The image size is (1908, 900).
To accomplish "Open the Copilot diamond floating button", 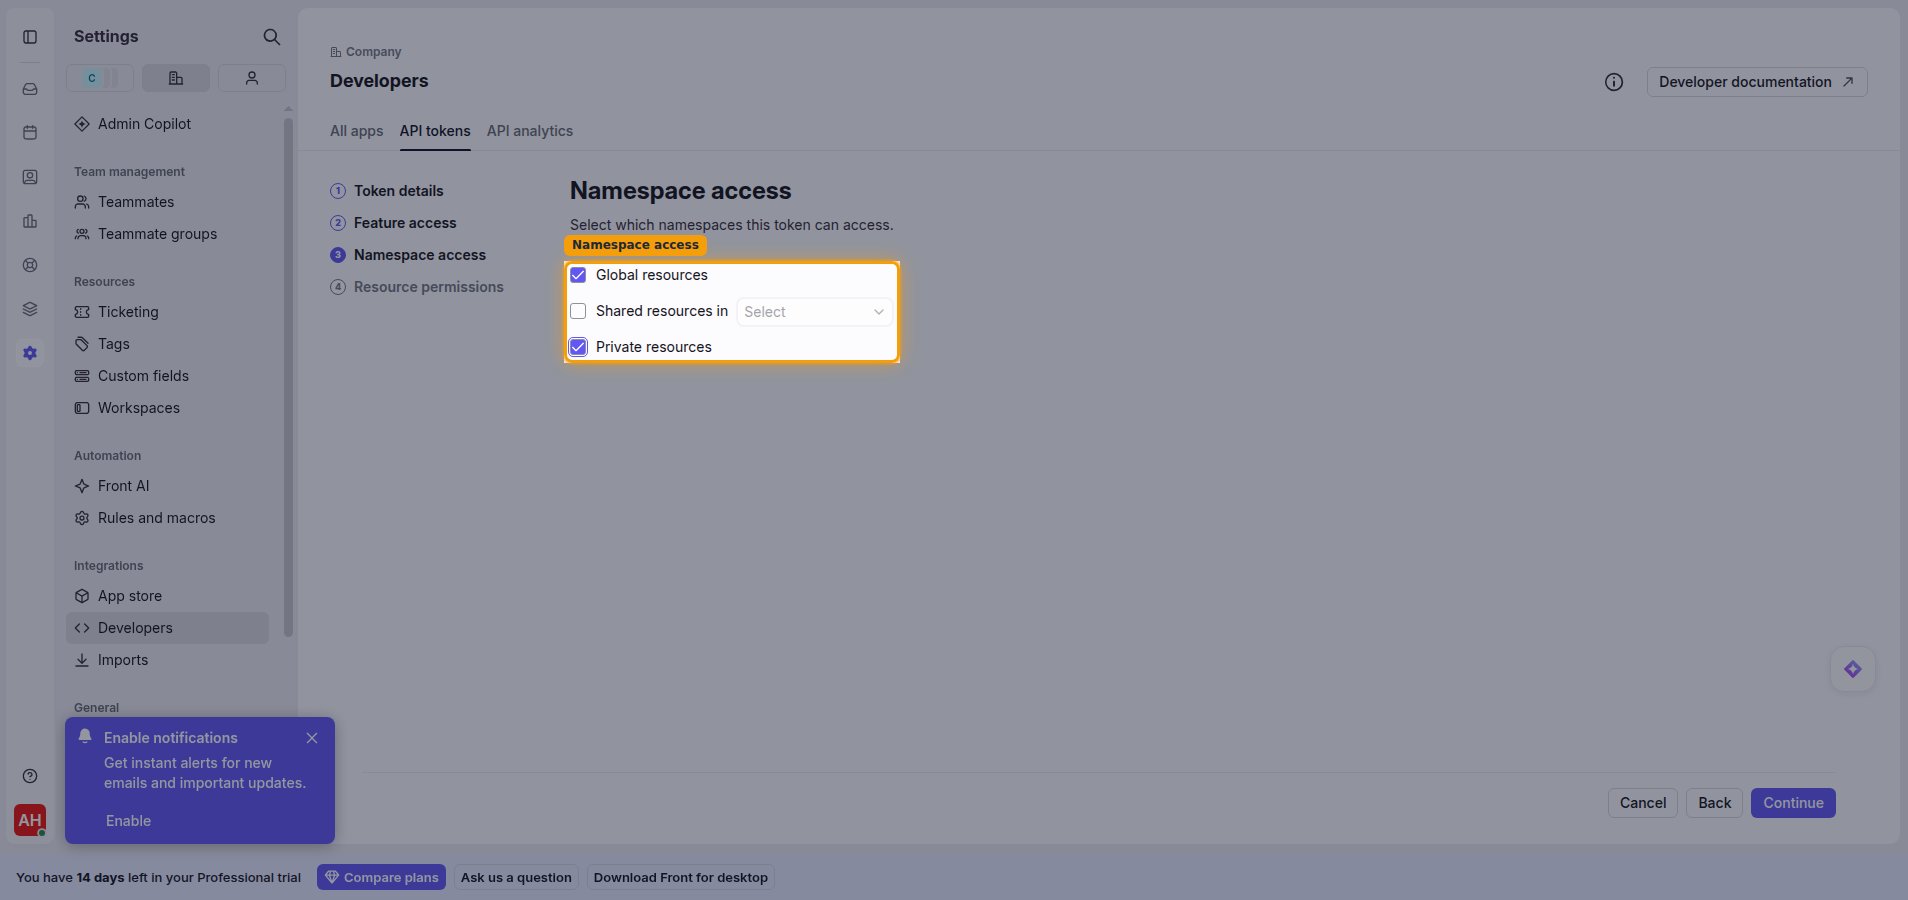I will point(1853,669).
